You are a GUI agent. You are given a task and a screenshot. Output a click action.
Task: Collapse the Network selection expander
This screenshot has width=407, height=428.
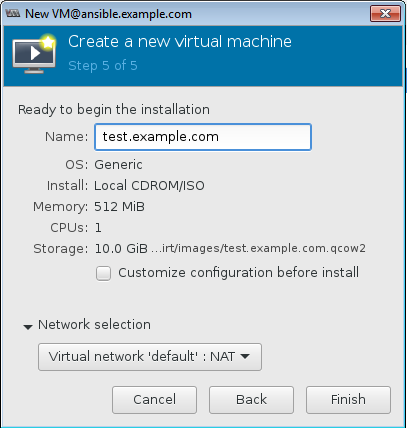(28, 327)
